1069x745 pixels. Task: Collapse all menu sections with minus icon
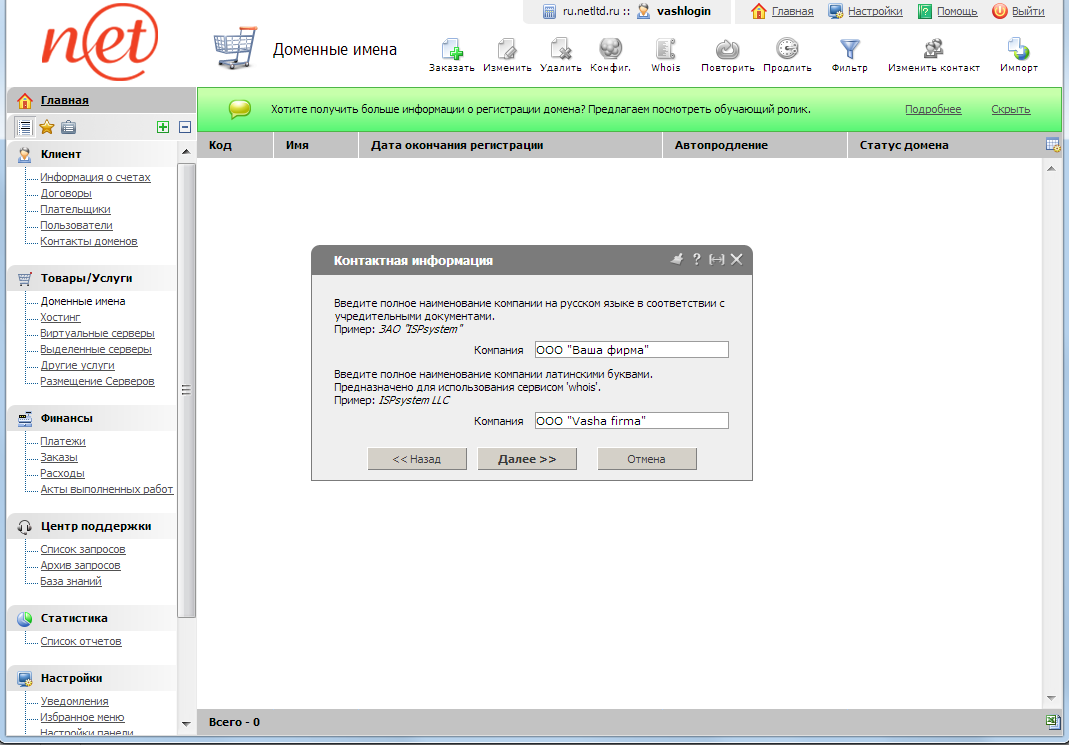coord(185,127)
